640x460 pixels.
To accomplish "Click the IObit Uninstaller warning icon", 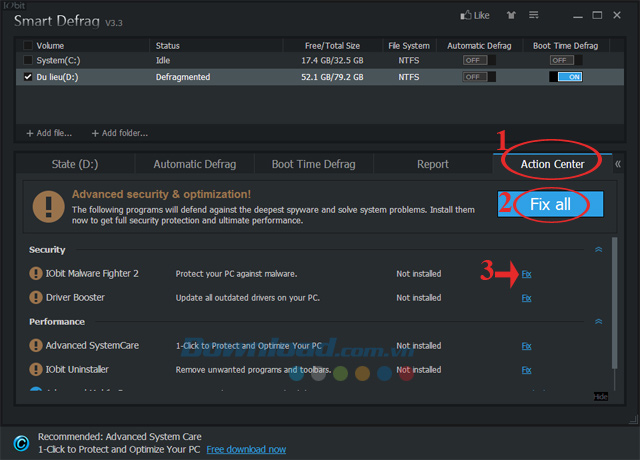I will click(36, 369).
